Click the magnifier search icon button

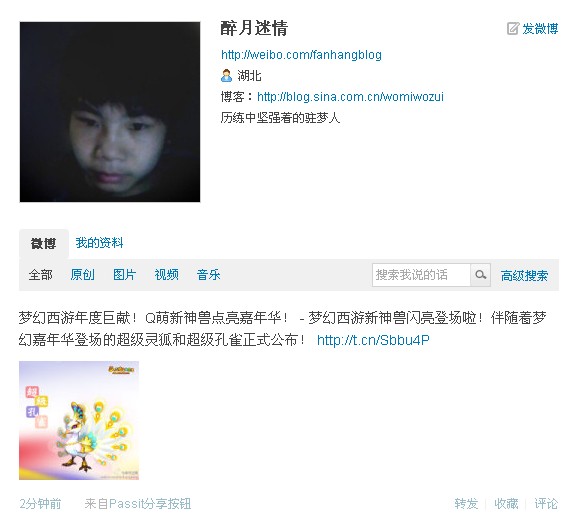tap(480, 275)
